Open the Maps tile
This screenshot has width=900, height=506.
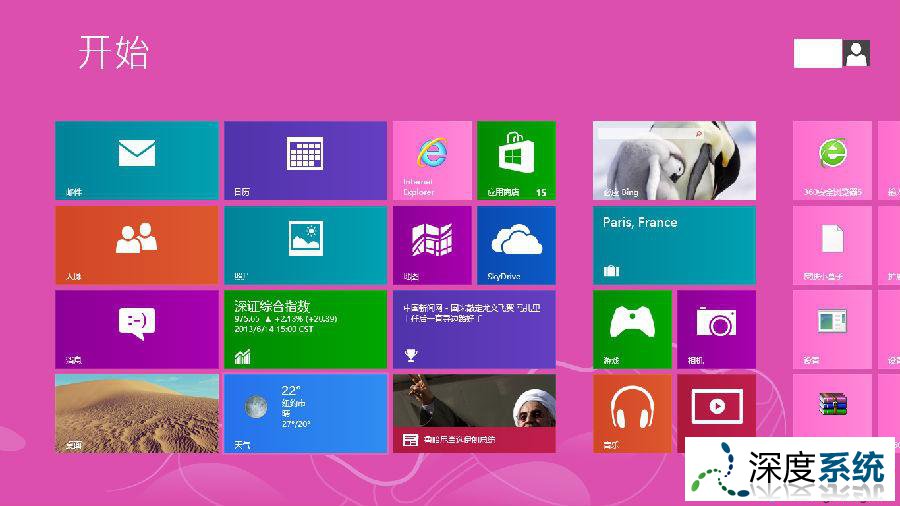(432, 245)
